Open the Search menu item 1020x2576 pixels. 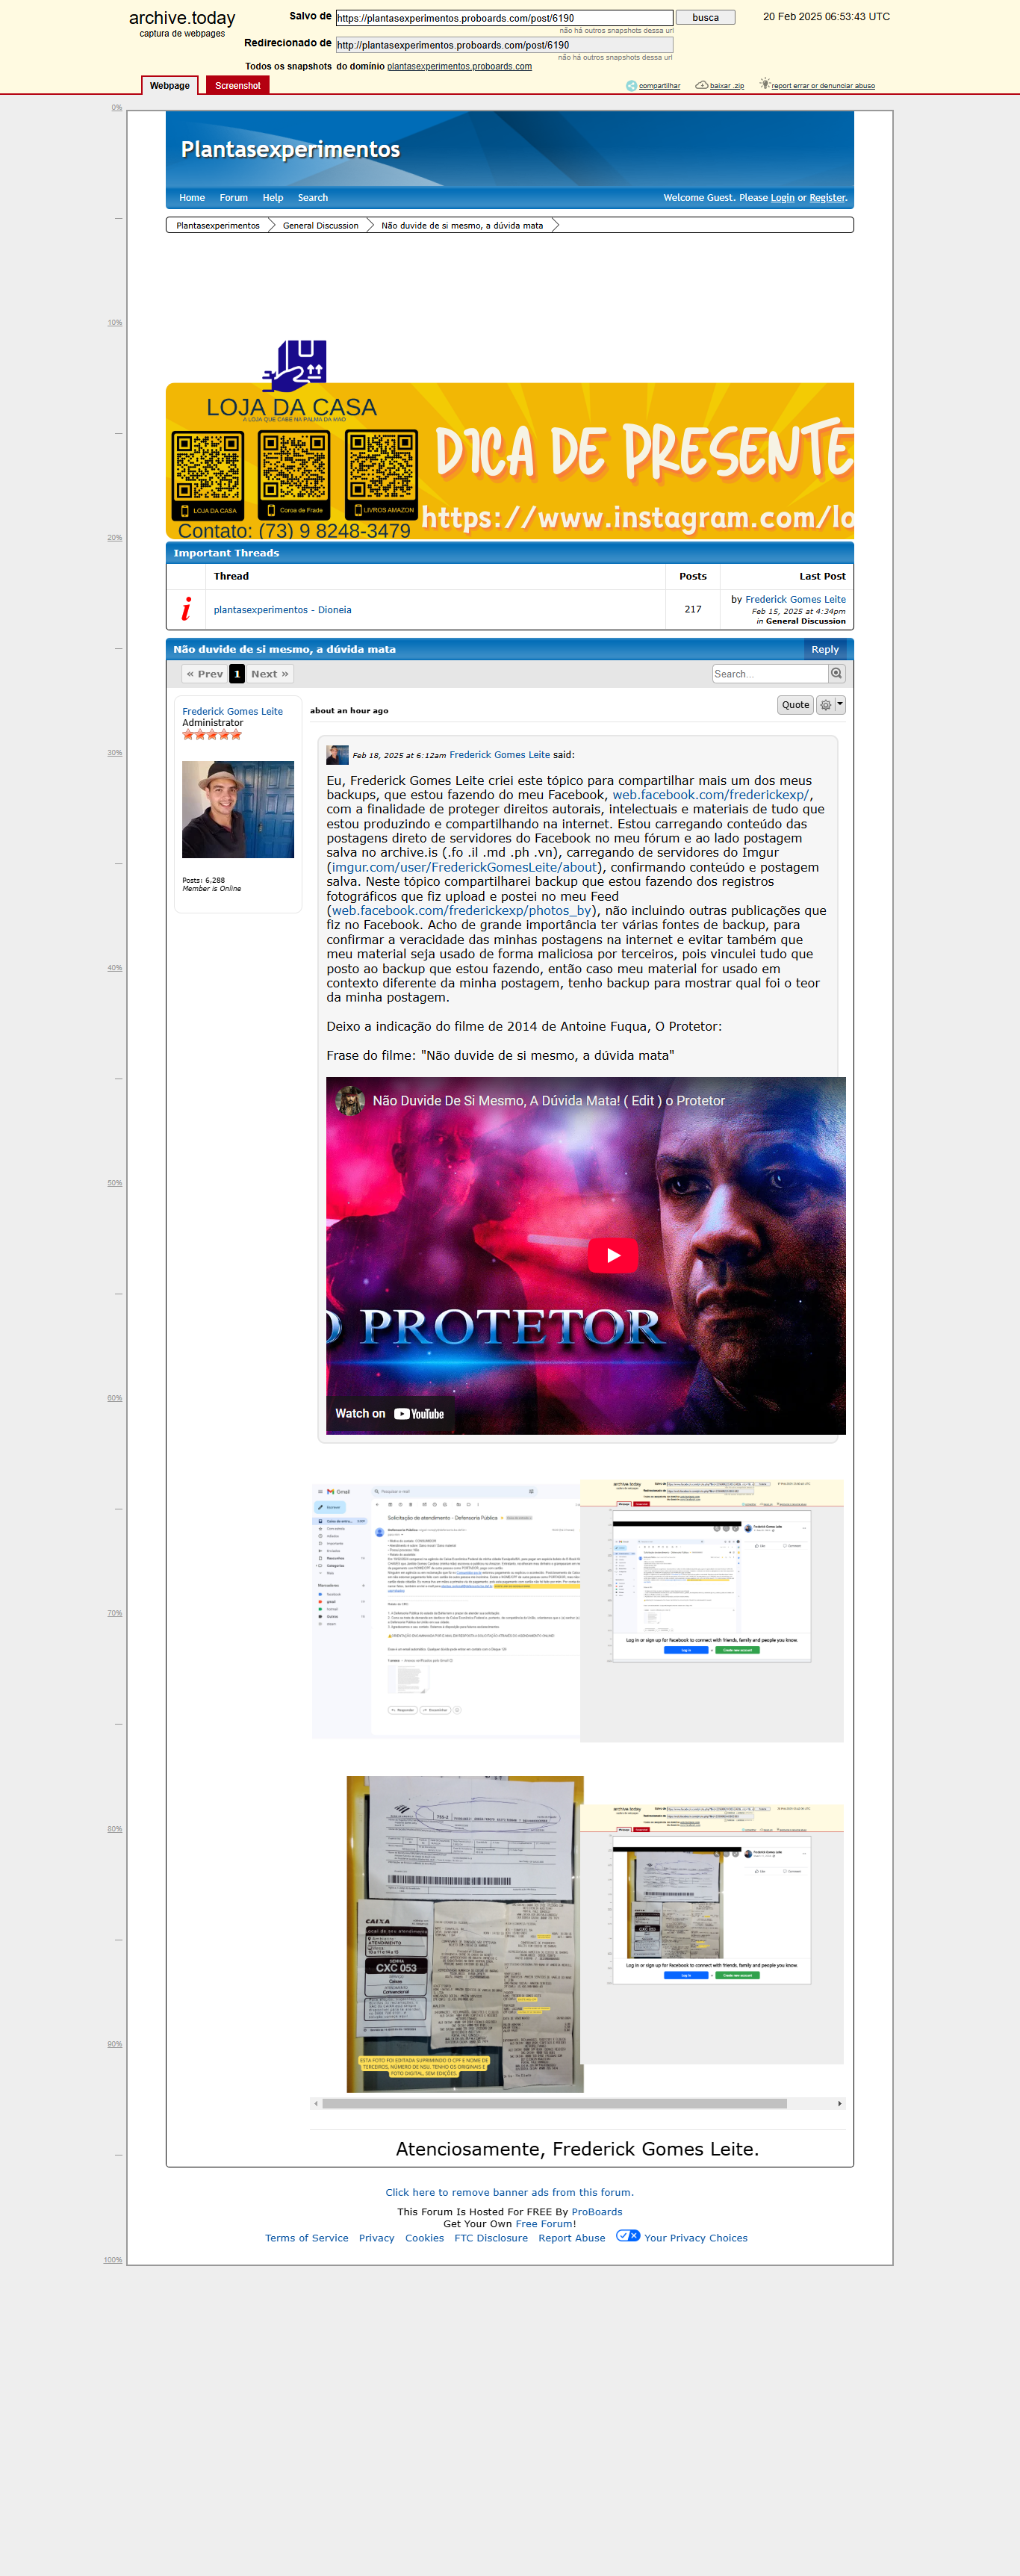(313, 198)
